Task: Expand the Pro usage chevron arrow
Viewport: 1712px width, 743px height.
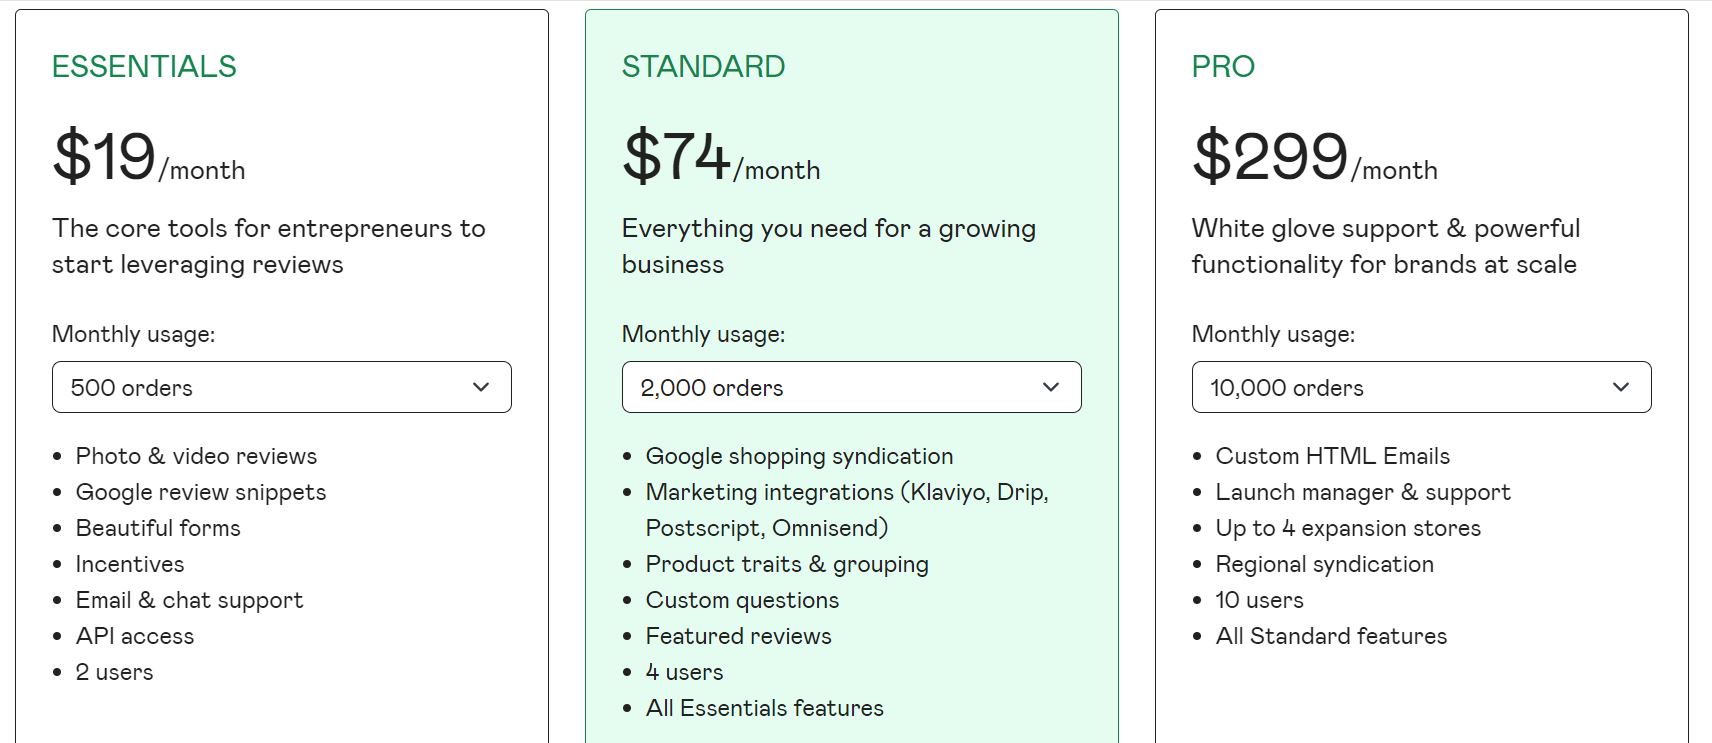Action: pos(1621,387)
